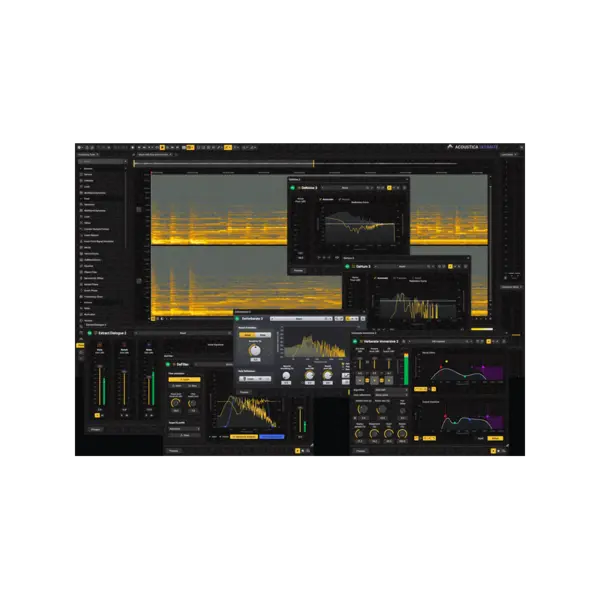Open the DeReverberate 2 preset dropdown

tap(302, 318)
